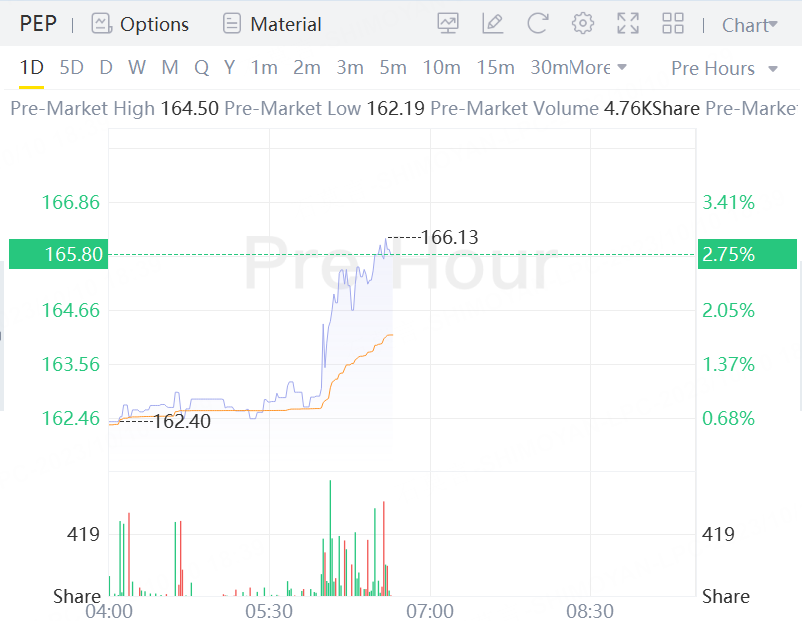Expand chart to fullscreen icon

[628, 24]
